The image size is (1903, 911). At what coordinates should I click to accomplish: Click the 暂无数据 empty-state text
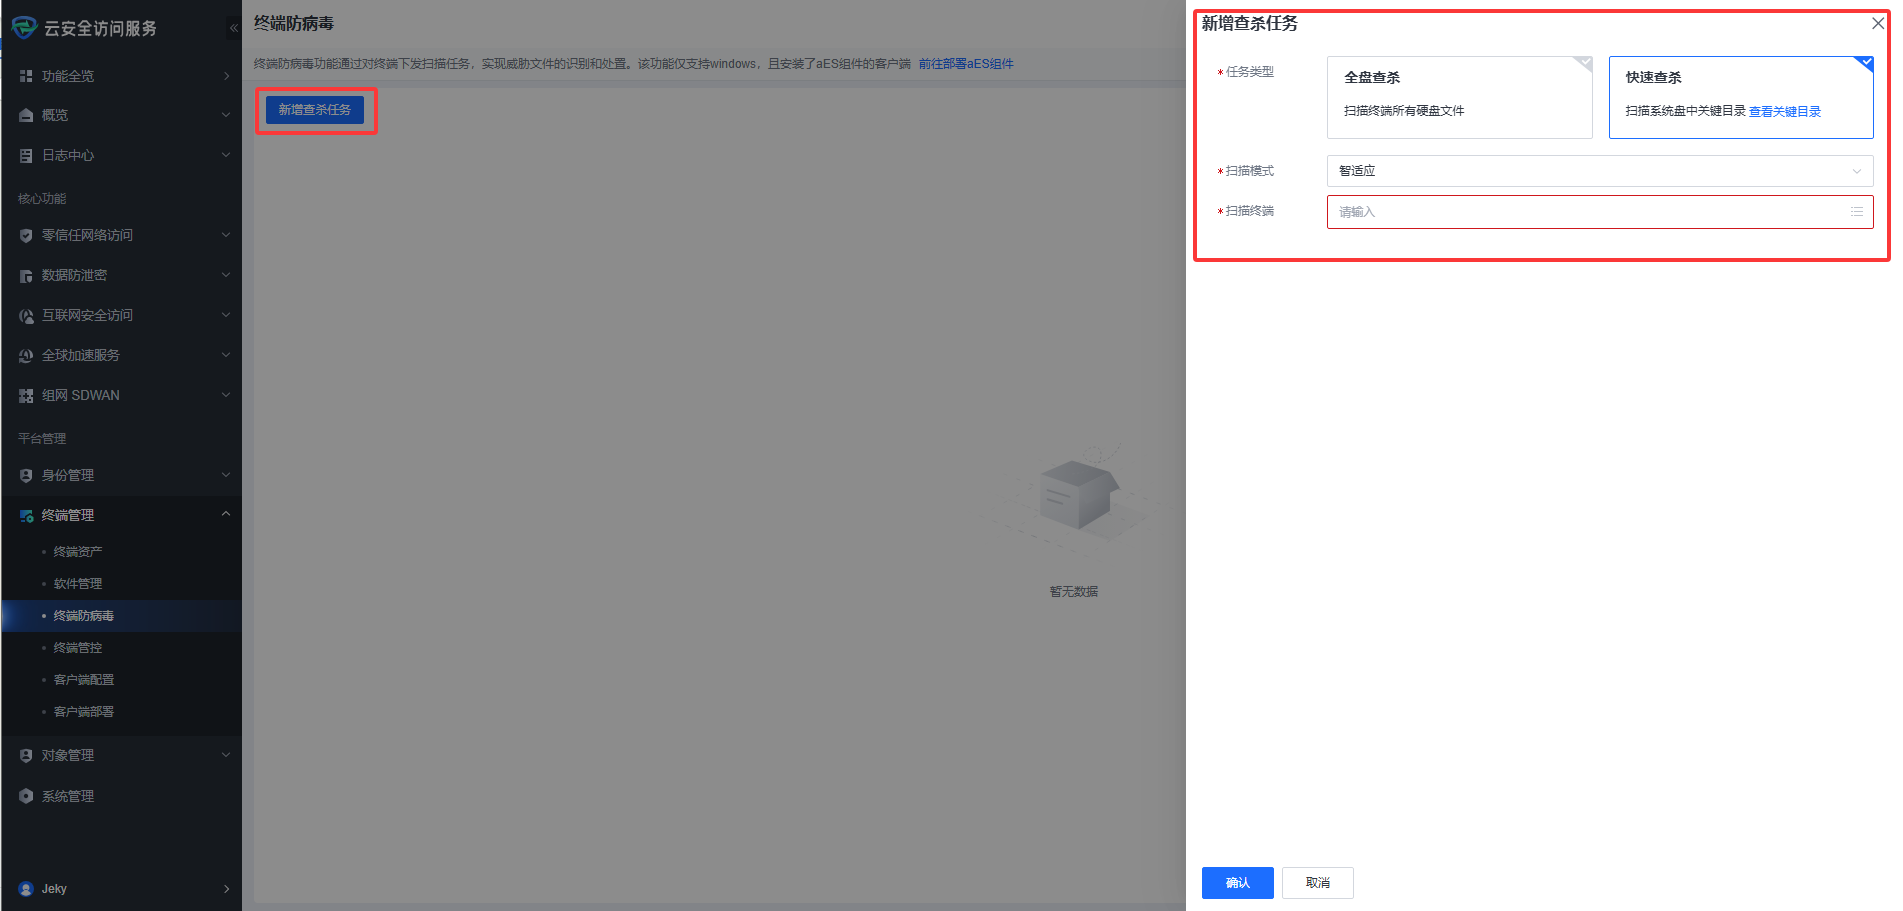1074,592
